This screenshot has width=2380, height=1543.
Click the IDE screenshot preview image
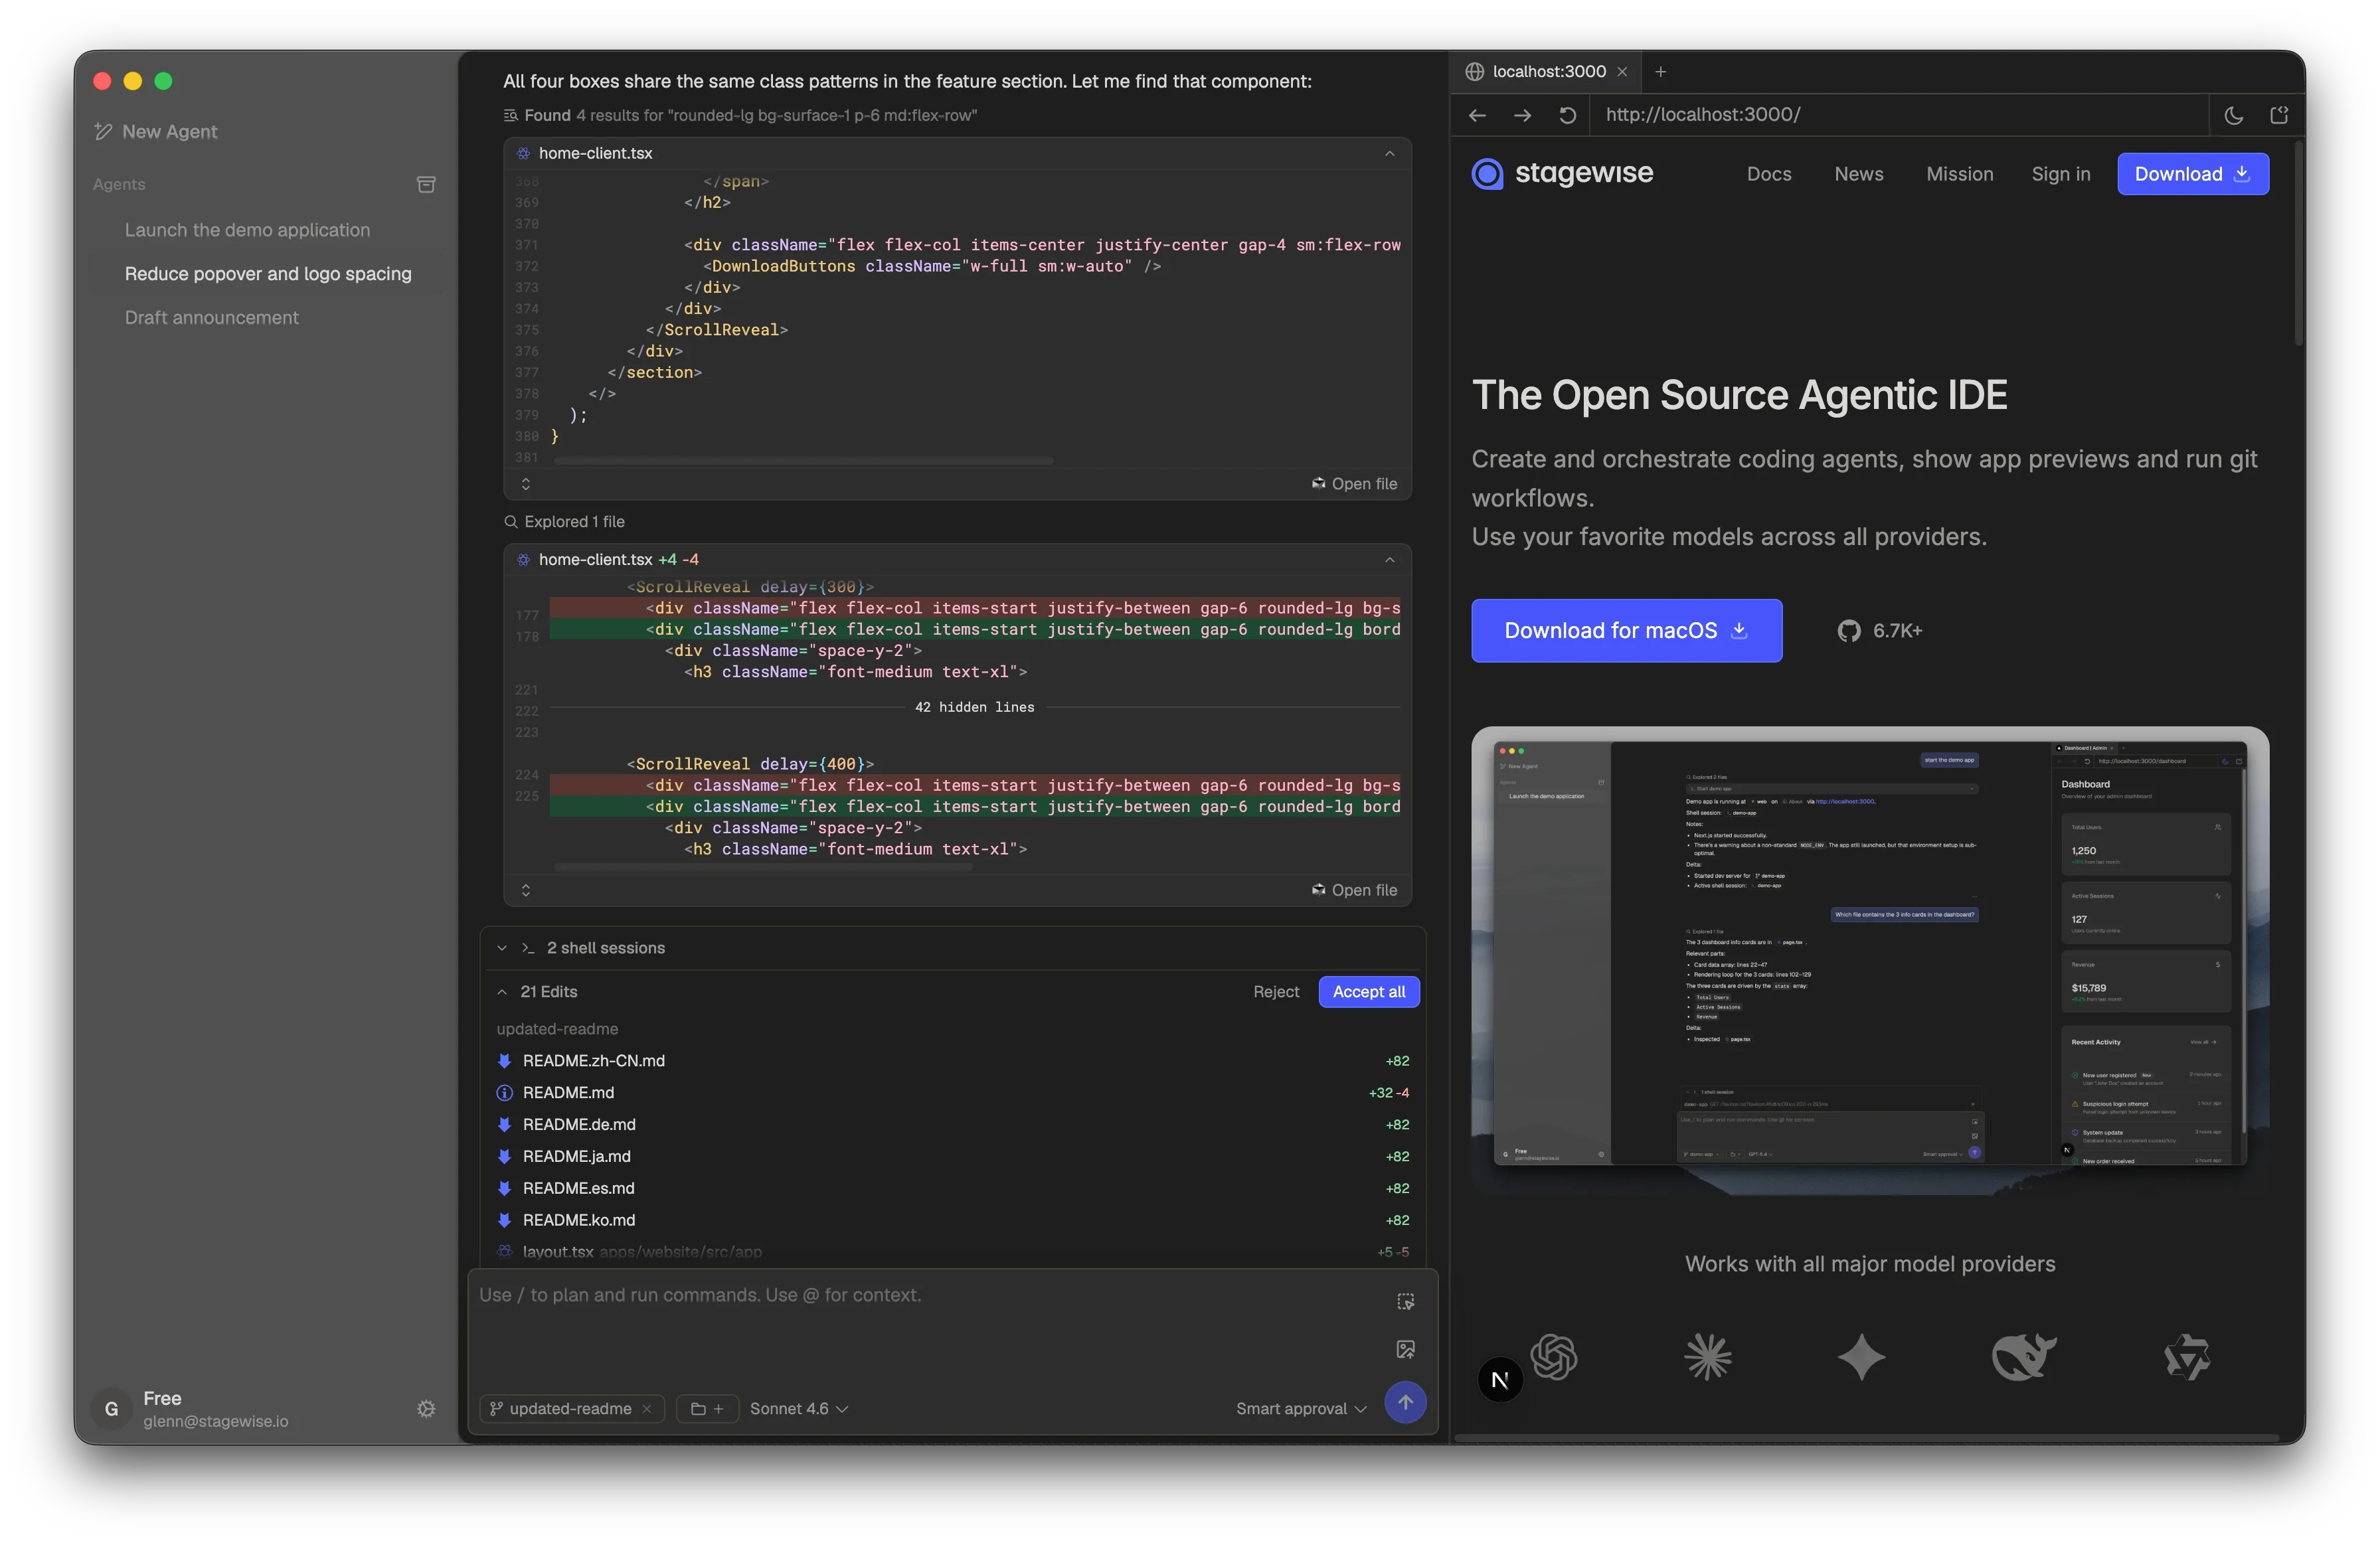pyautogui.click(x=1869, y=960)
